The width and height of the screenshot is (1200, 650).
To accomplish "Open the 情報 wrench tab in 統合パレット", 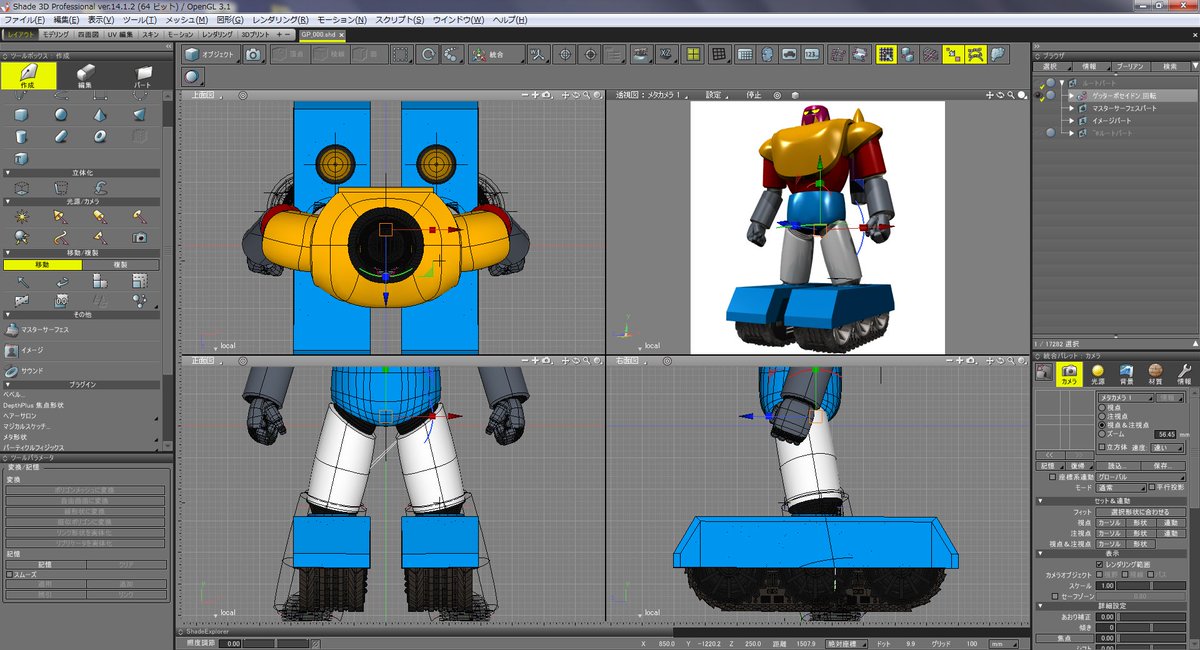I will click(1184, 374).
